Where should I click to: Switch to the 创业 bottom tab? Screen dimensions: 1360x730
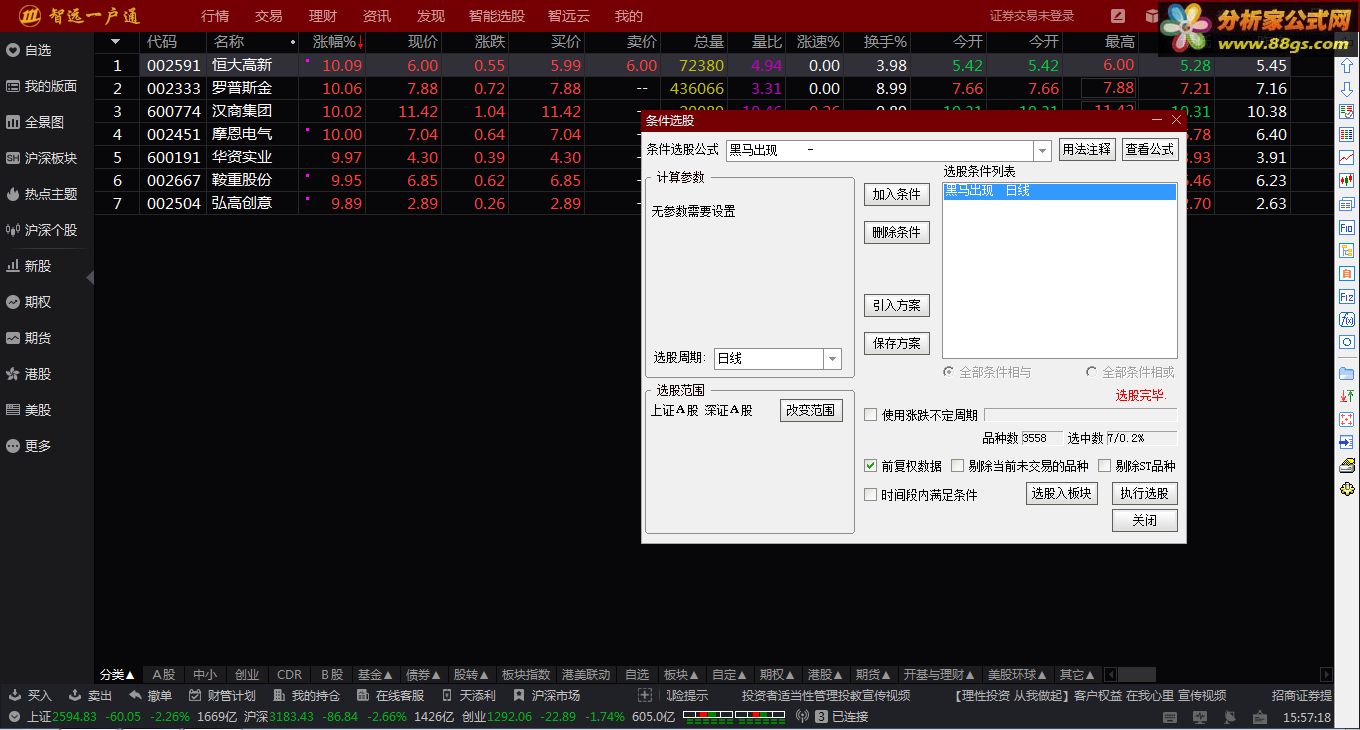point(247,675)
